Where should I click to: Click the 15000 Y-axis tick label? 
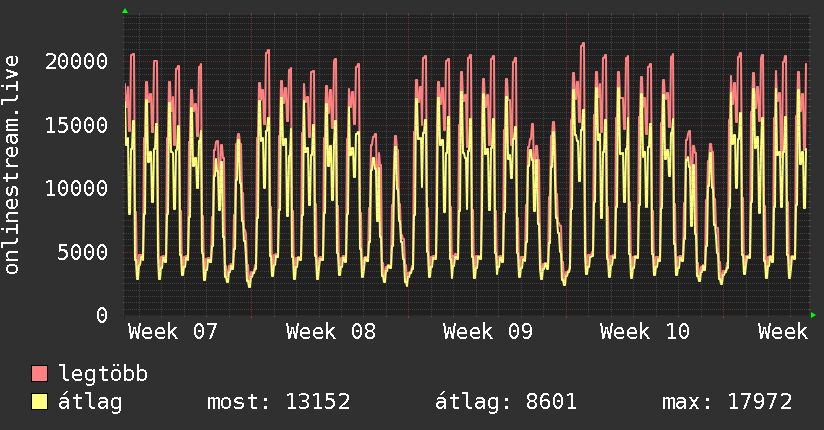coord(77,125)
